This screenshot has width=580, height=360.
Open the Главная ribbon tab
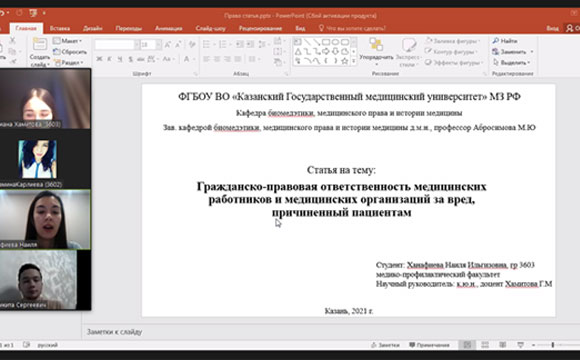(x=26, y=28)
